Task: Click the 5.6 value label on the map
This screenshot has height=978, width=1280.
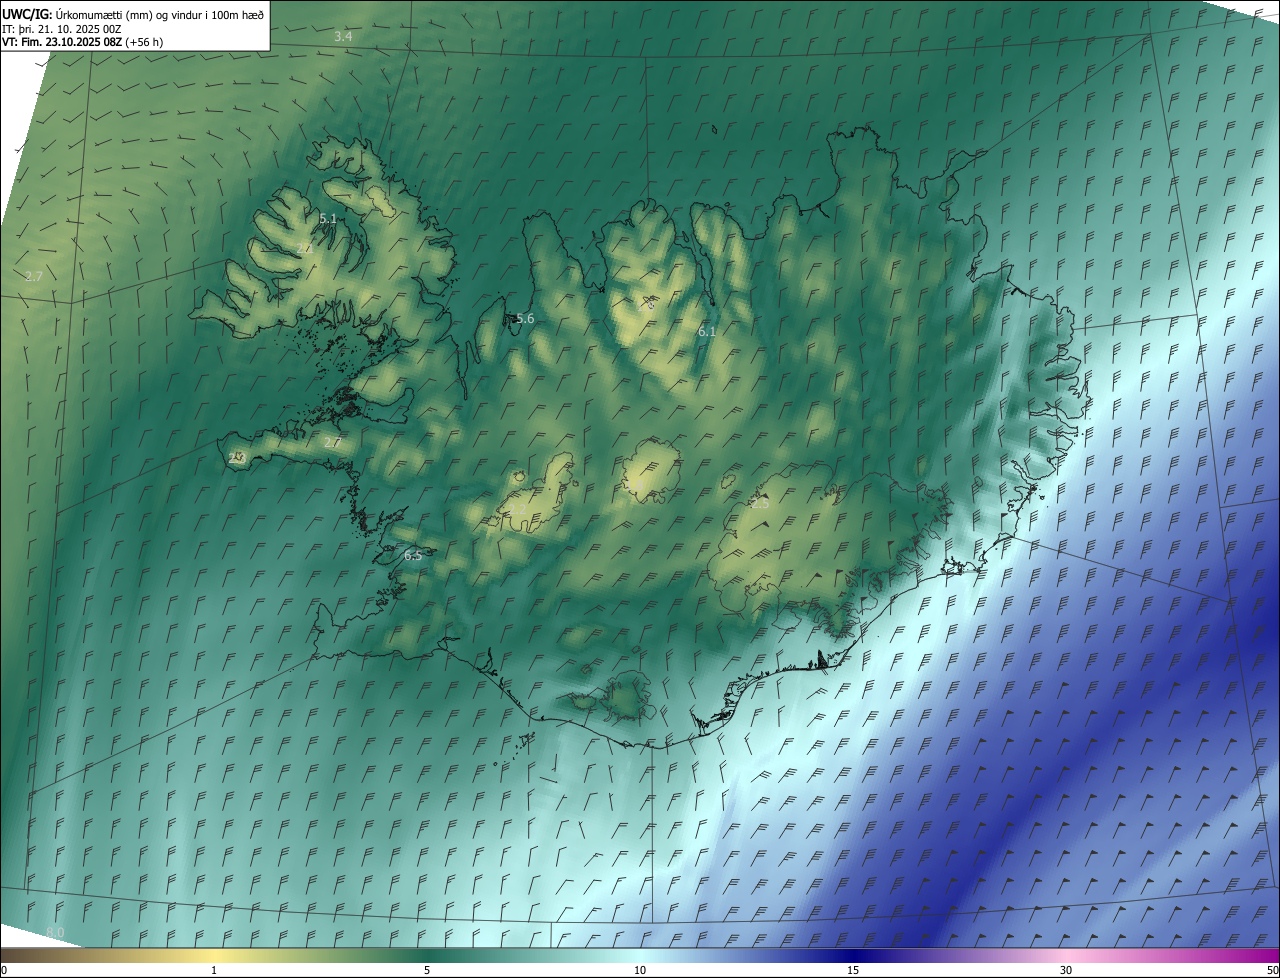Action: (525, 318)
